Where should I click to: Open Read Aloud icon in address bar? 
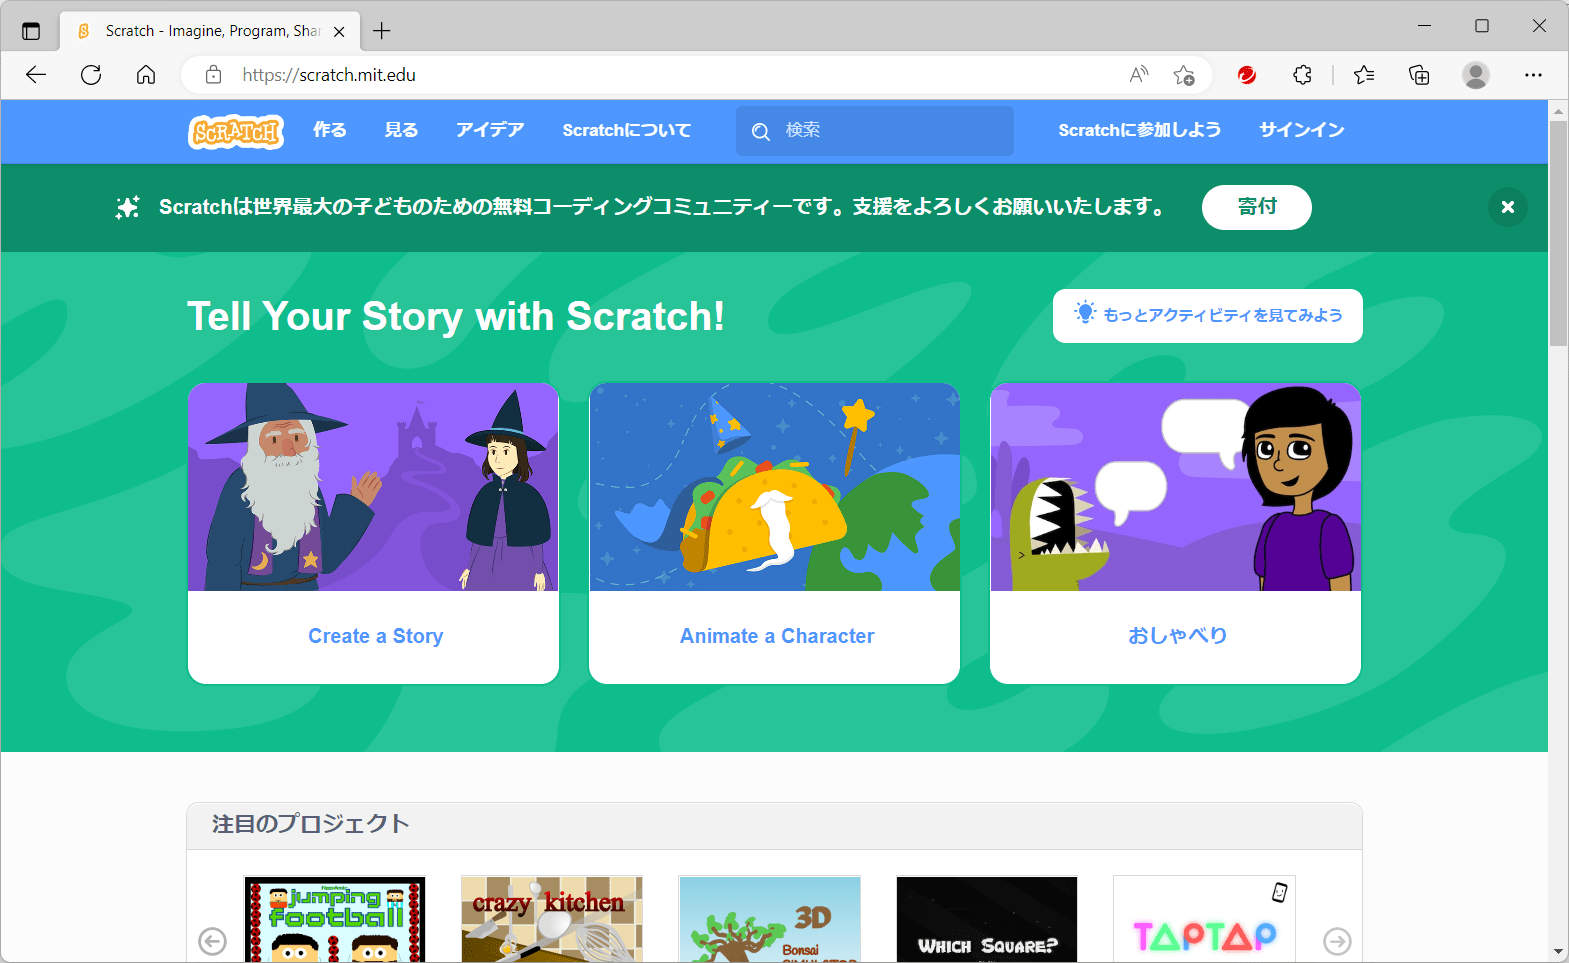pyautogui.click(x=1139, y=75)
